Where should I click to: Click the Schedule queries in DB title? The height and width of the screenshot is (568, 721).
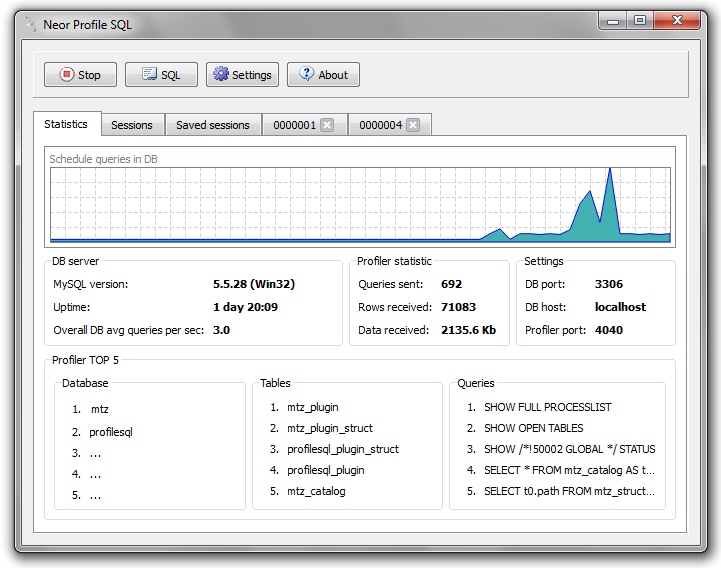(x=103, y=159)
